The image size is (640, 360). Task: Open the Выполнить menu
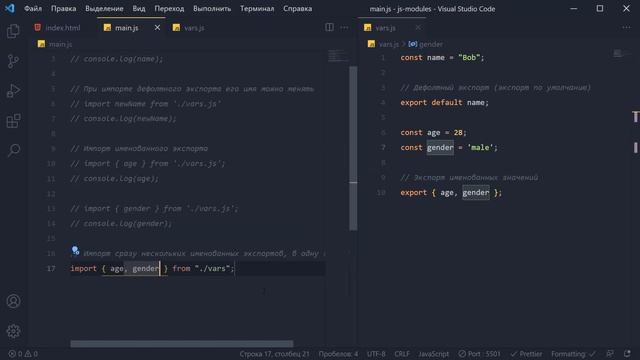tap(212, 8)
